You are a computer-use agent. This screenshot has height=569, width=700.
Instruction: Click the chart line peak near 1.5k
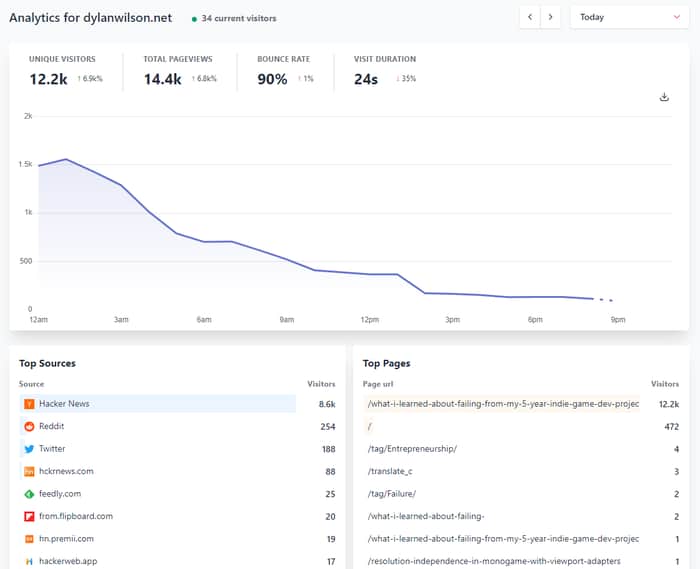66,159
